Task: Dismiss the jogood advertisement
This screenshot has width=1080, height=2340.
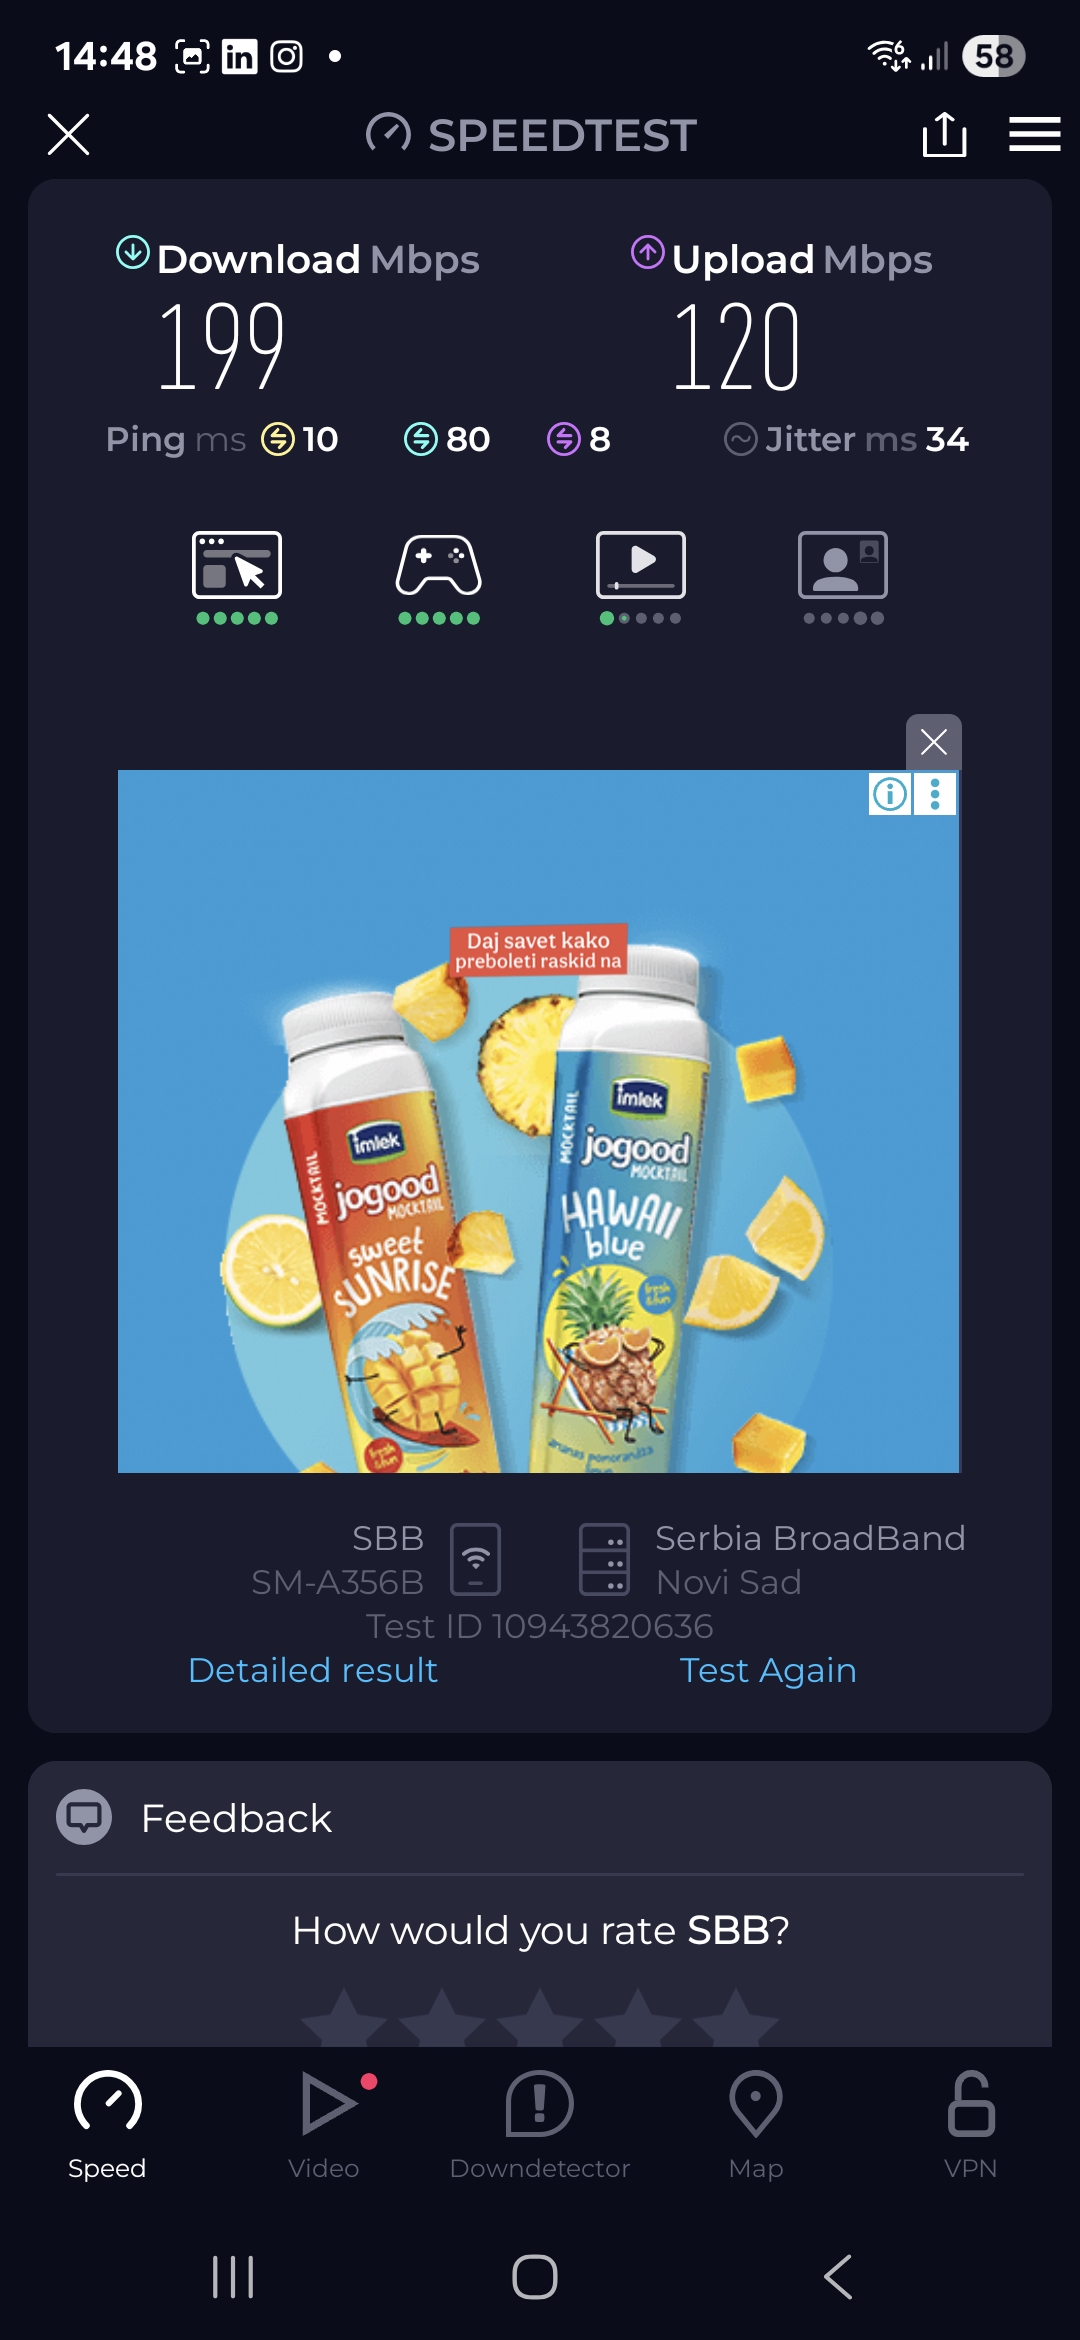Action: pyautogui.click(x=934, y=742)
